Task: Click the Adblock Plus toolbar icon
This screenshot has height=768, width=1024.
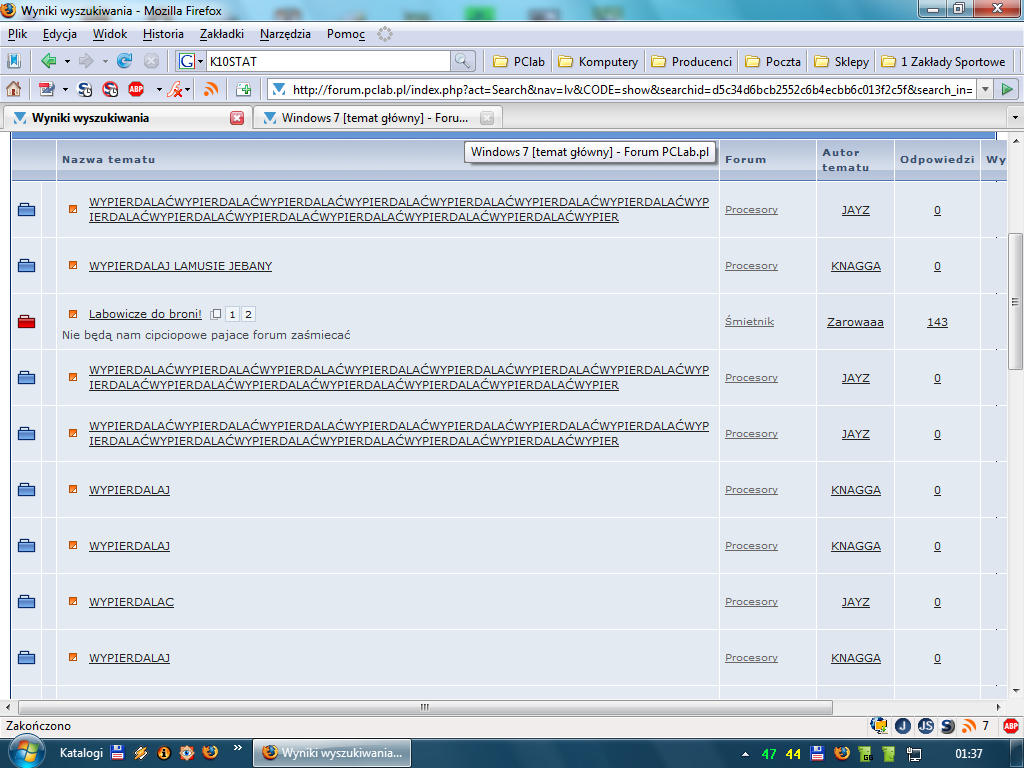Action: tap(135, 89)
